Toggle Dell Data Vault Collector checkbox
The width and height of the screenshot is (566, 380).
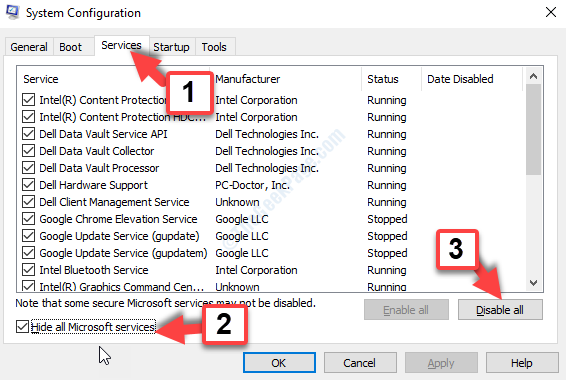pyautogui.click(x=29, y=150)
